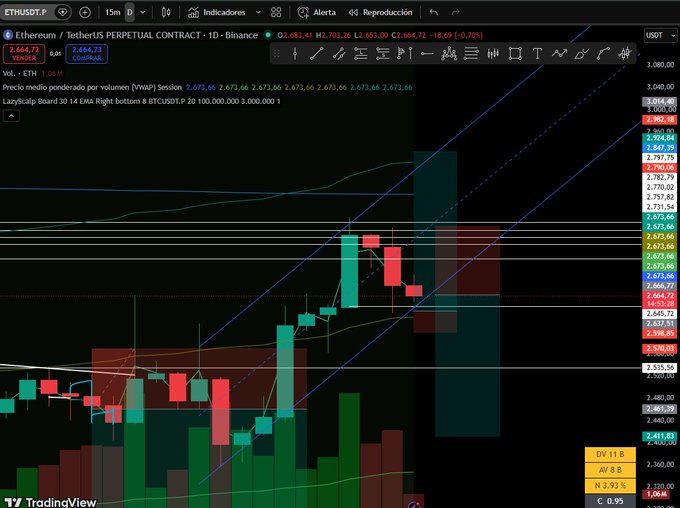Click the add symbol plus icon

tap(85, 13)
